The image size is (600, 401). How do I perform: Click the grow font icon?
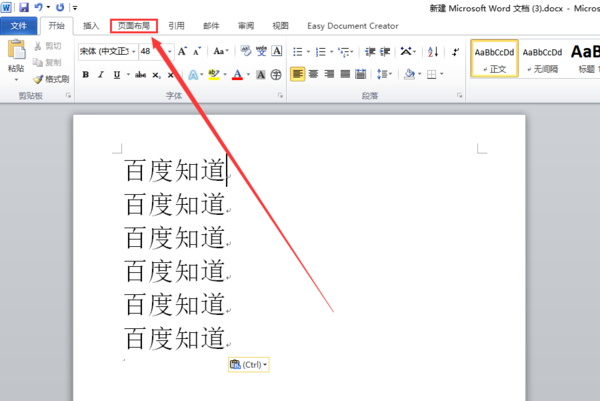(x=182, y=51)
